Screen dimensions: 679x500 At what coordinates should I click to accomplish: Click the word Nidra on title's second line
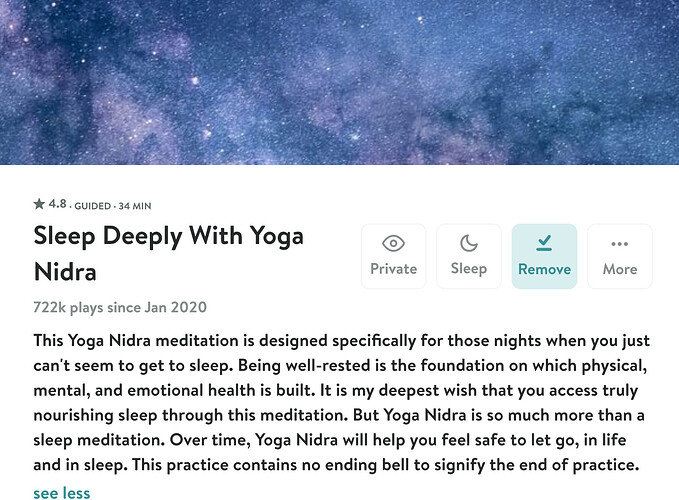click(65, 272)
